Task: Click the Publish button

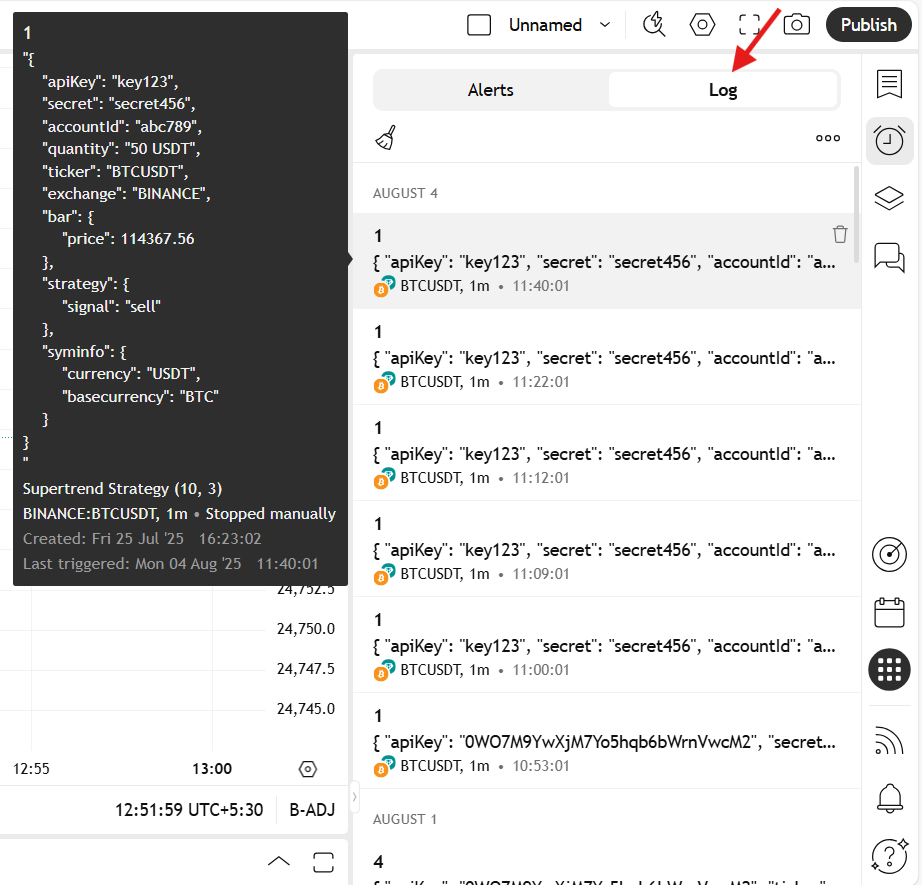Action: click(868, 25)
